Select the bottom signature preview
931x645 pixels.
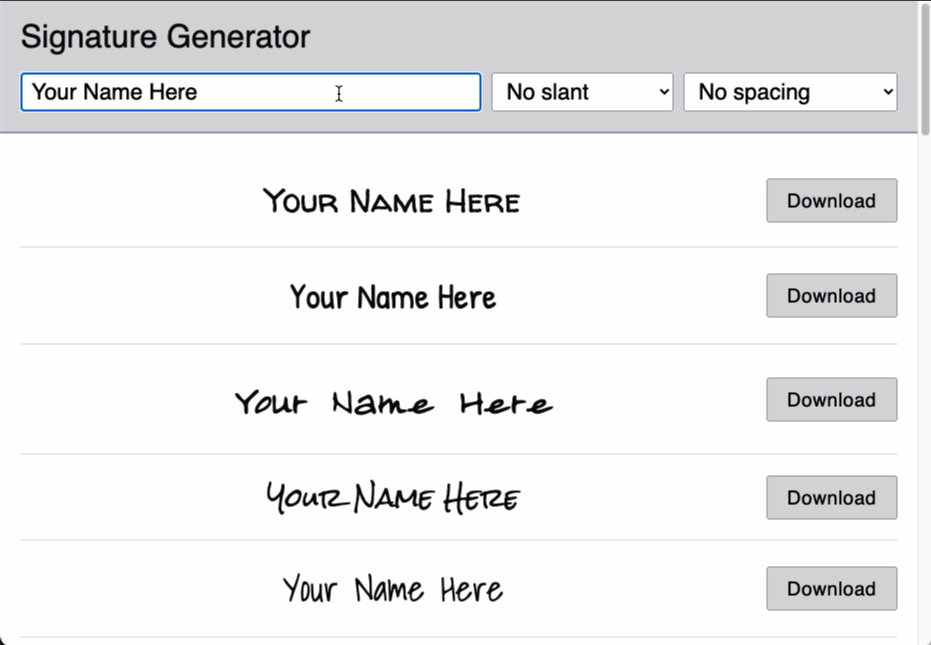(391, 588)
